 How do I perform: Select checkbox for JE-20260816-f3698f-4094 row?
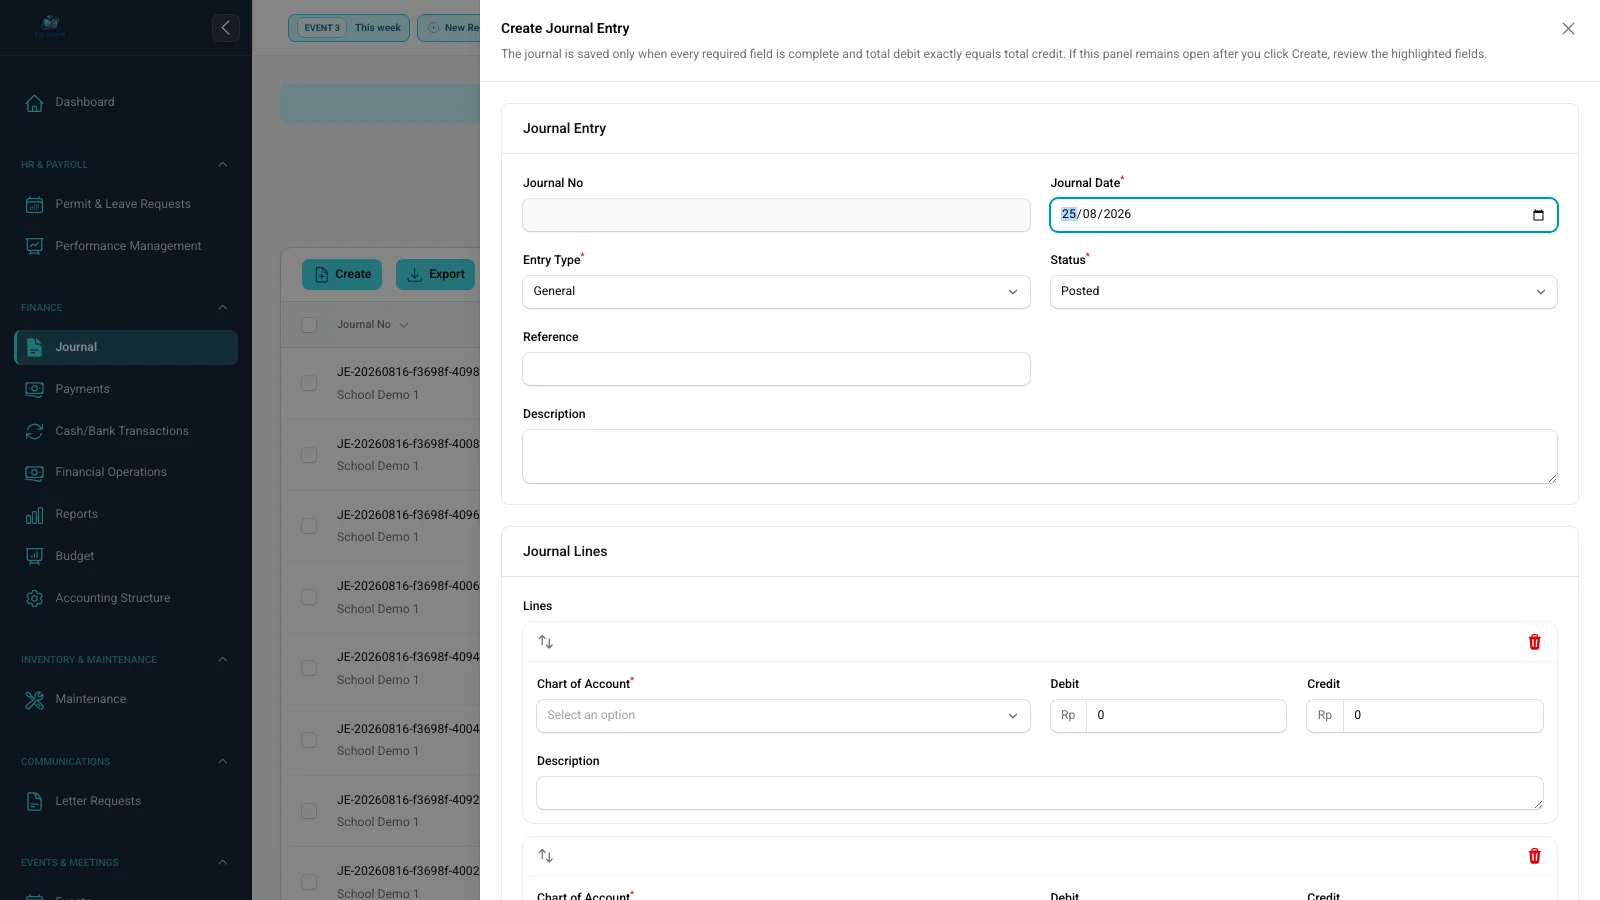[309, 668]
